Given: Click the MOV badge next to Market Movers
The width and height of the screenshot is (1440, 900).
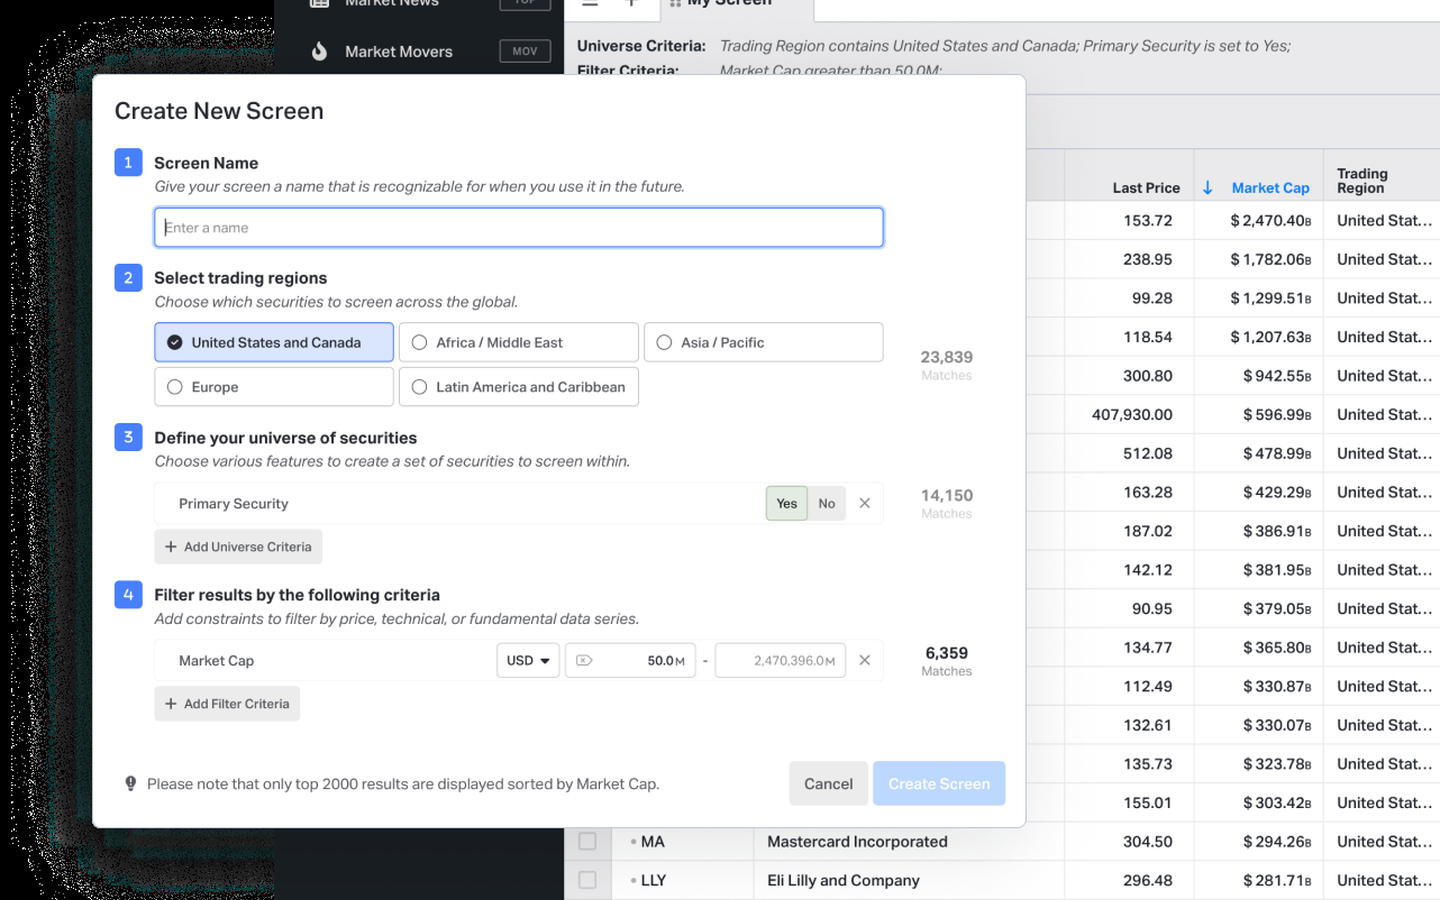Looking at the screenshot, I should (x=525, y=51).
